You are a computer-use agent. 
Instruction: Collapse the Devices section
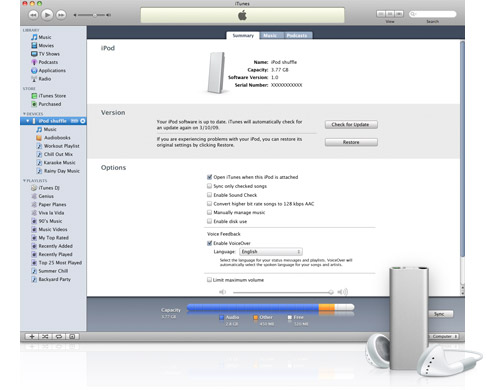[x=24, y=114]
